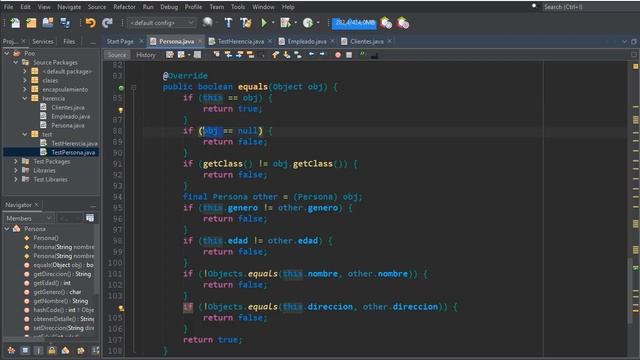This screenshot has width=640, height=360.
Task: Run the project with the green play icon
Action: [264, 23]
